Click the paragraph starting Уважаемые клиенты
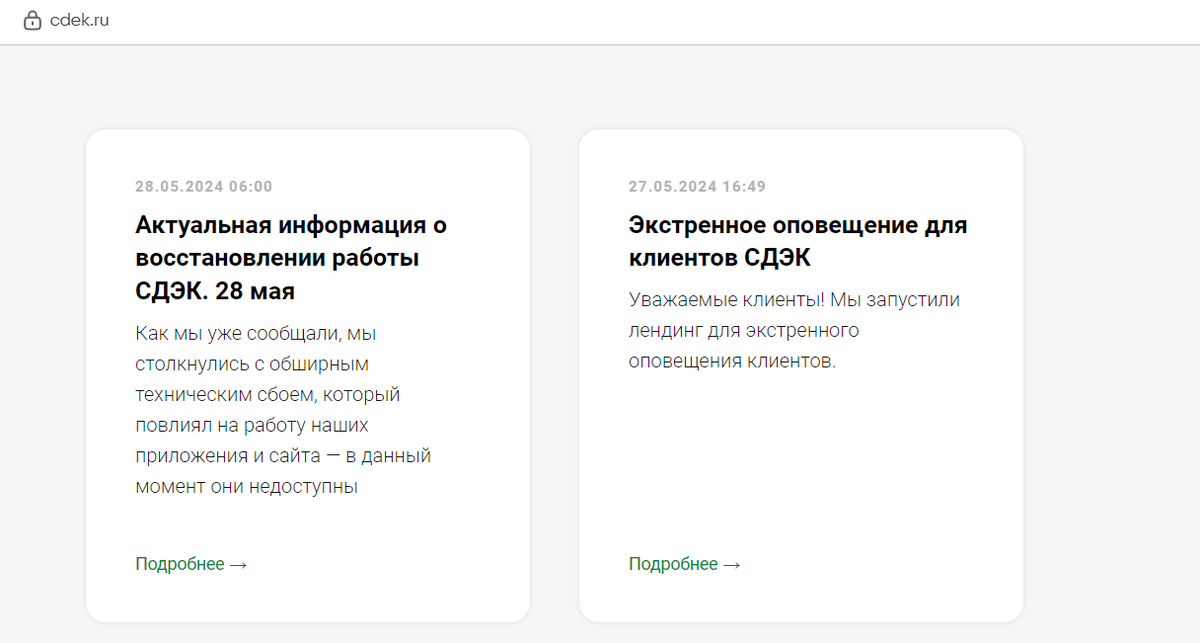The image size is (1200, 643). click(x=794, y=331)
